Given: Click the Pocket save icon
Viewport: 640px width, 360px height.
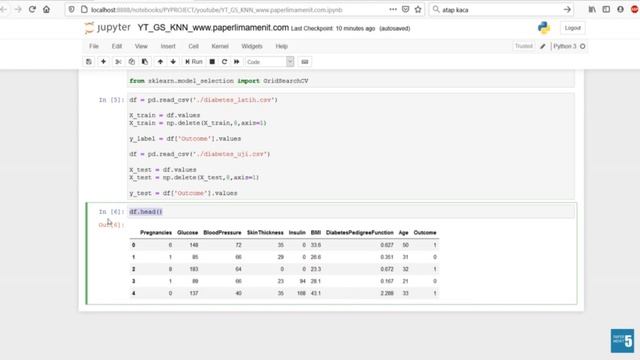Looking at the screenshot, I should [405, 9].
